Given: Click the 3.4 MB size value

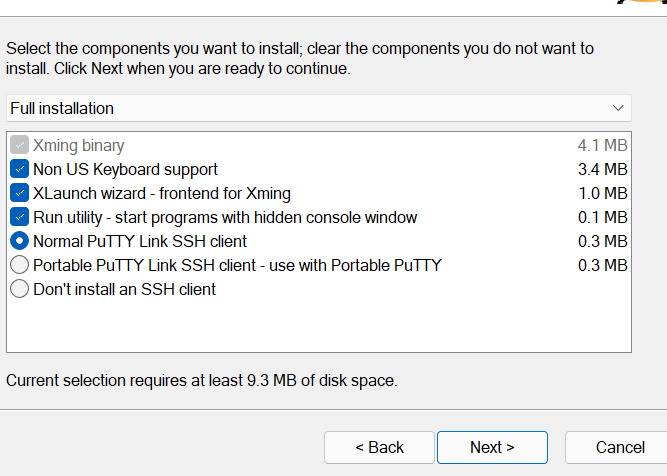Looking at the screenshot, I should coord(602,169).
